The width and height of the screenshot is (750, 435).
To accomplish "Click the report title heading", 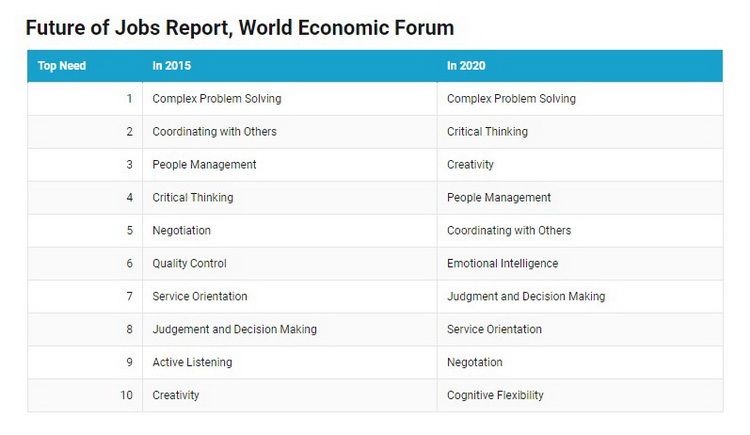I will (x=239, y=27).
